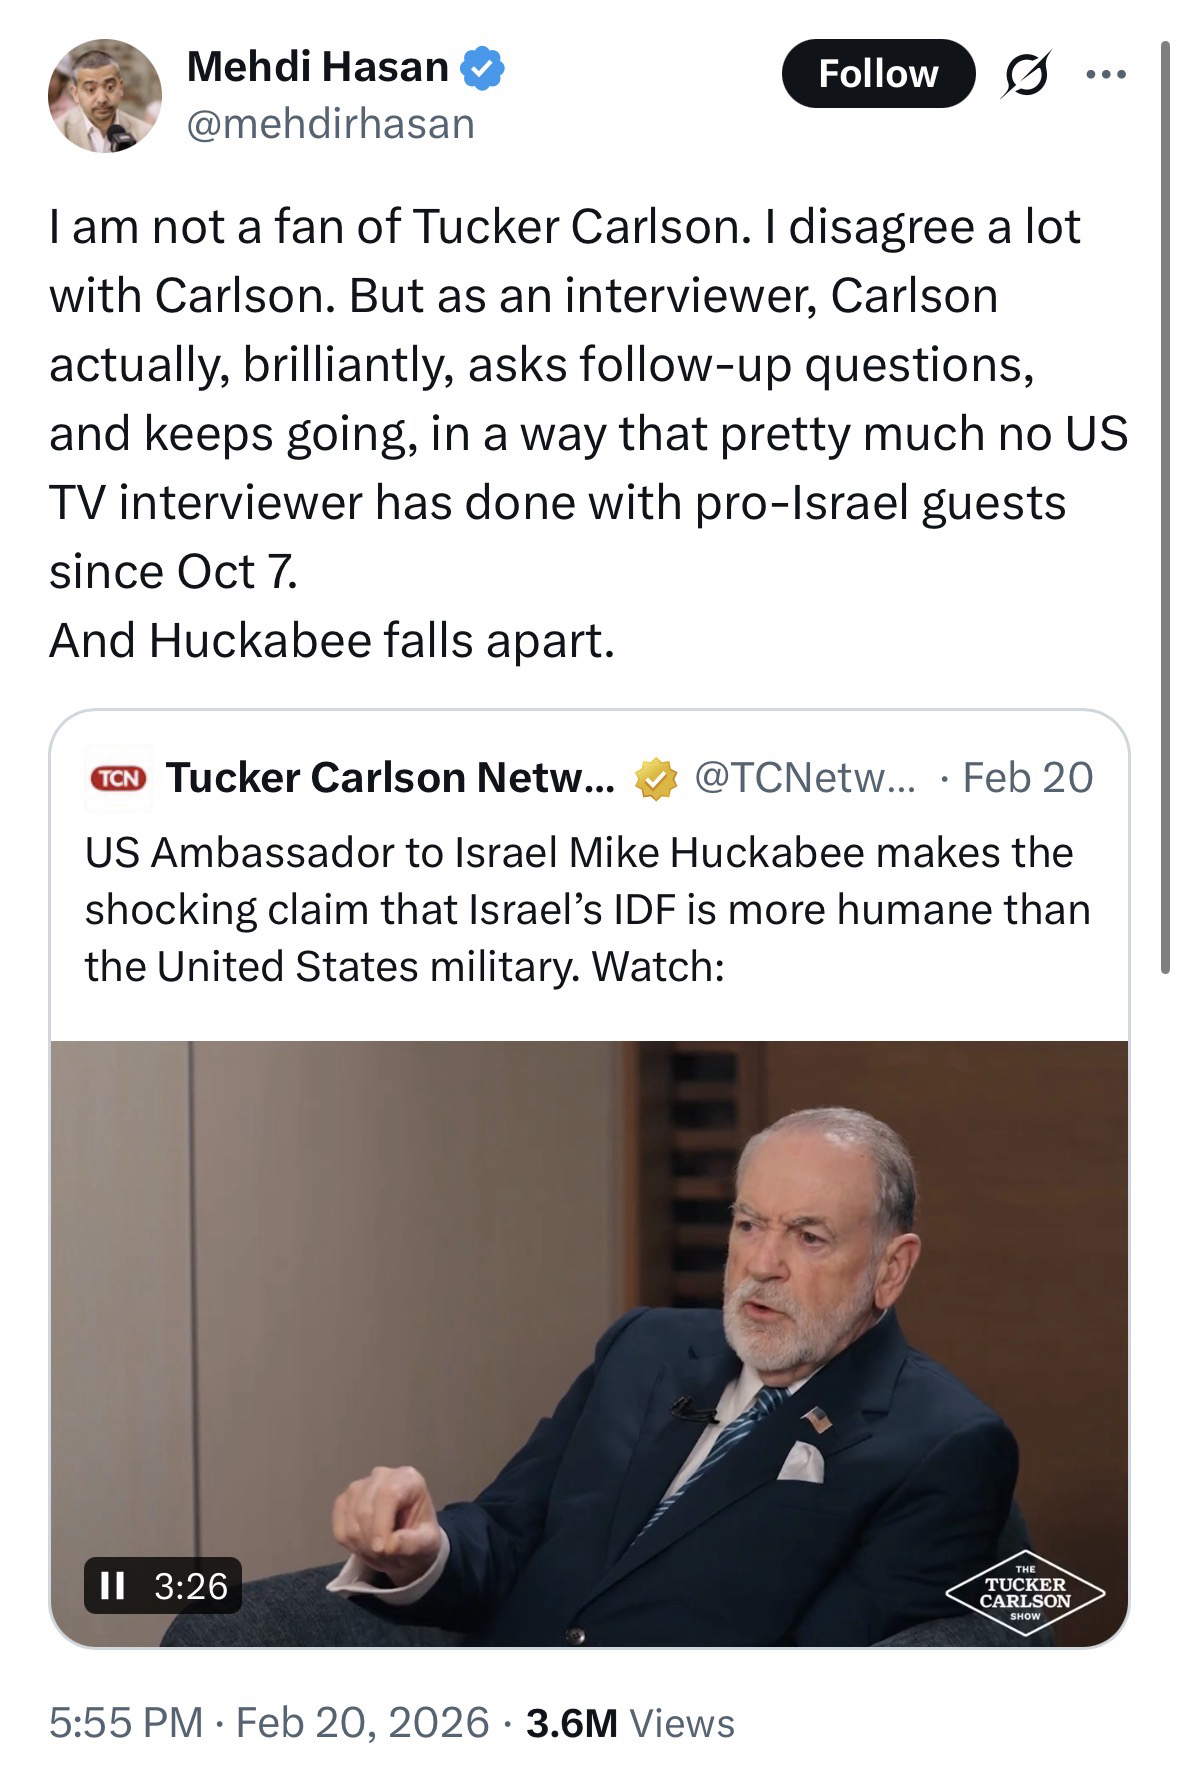The image size is (1179, 1776).
Task: Click the page scrollbar on right edge
Action: 1164,500
